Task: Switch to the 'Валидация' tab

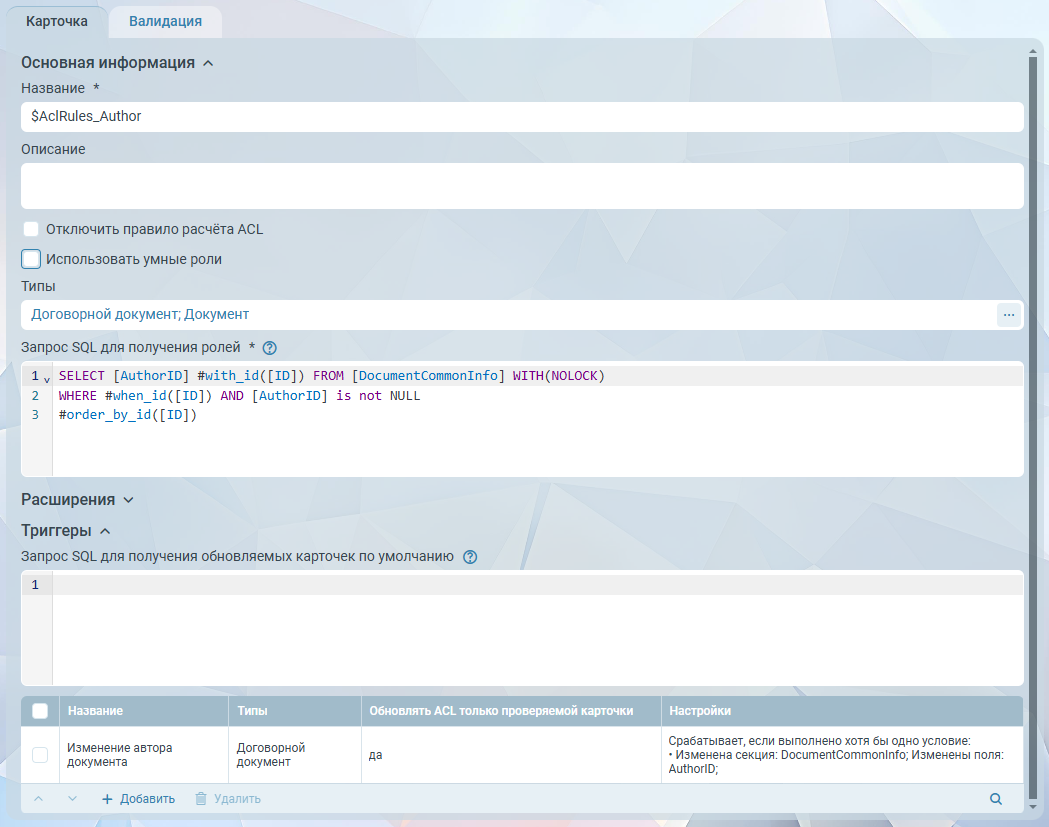Action: [x=165, y=21]
